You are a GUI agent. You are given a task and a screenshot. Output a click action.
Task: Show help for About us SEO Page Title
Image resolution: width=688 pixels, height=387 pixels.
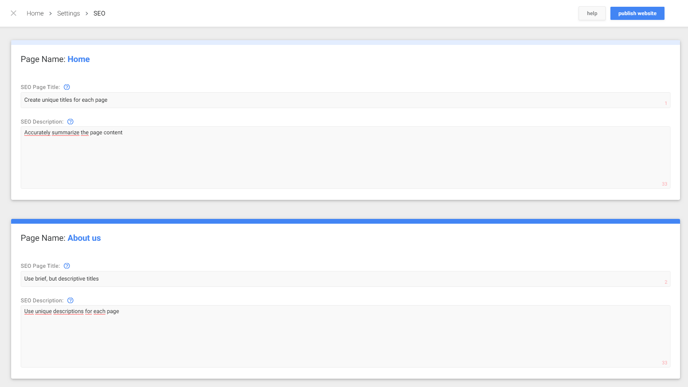click(67, 266)
